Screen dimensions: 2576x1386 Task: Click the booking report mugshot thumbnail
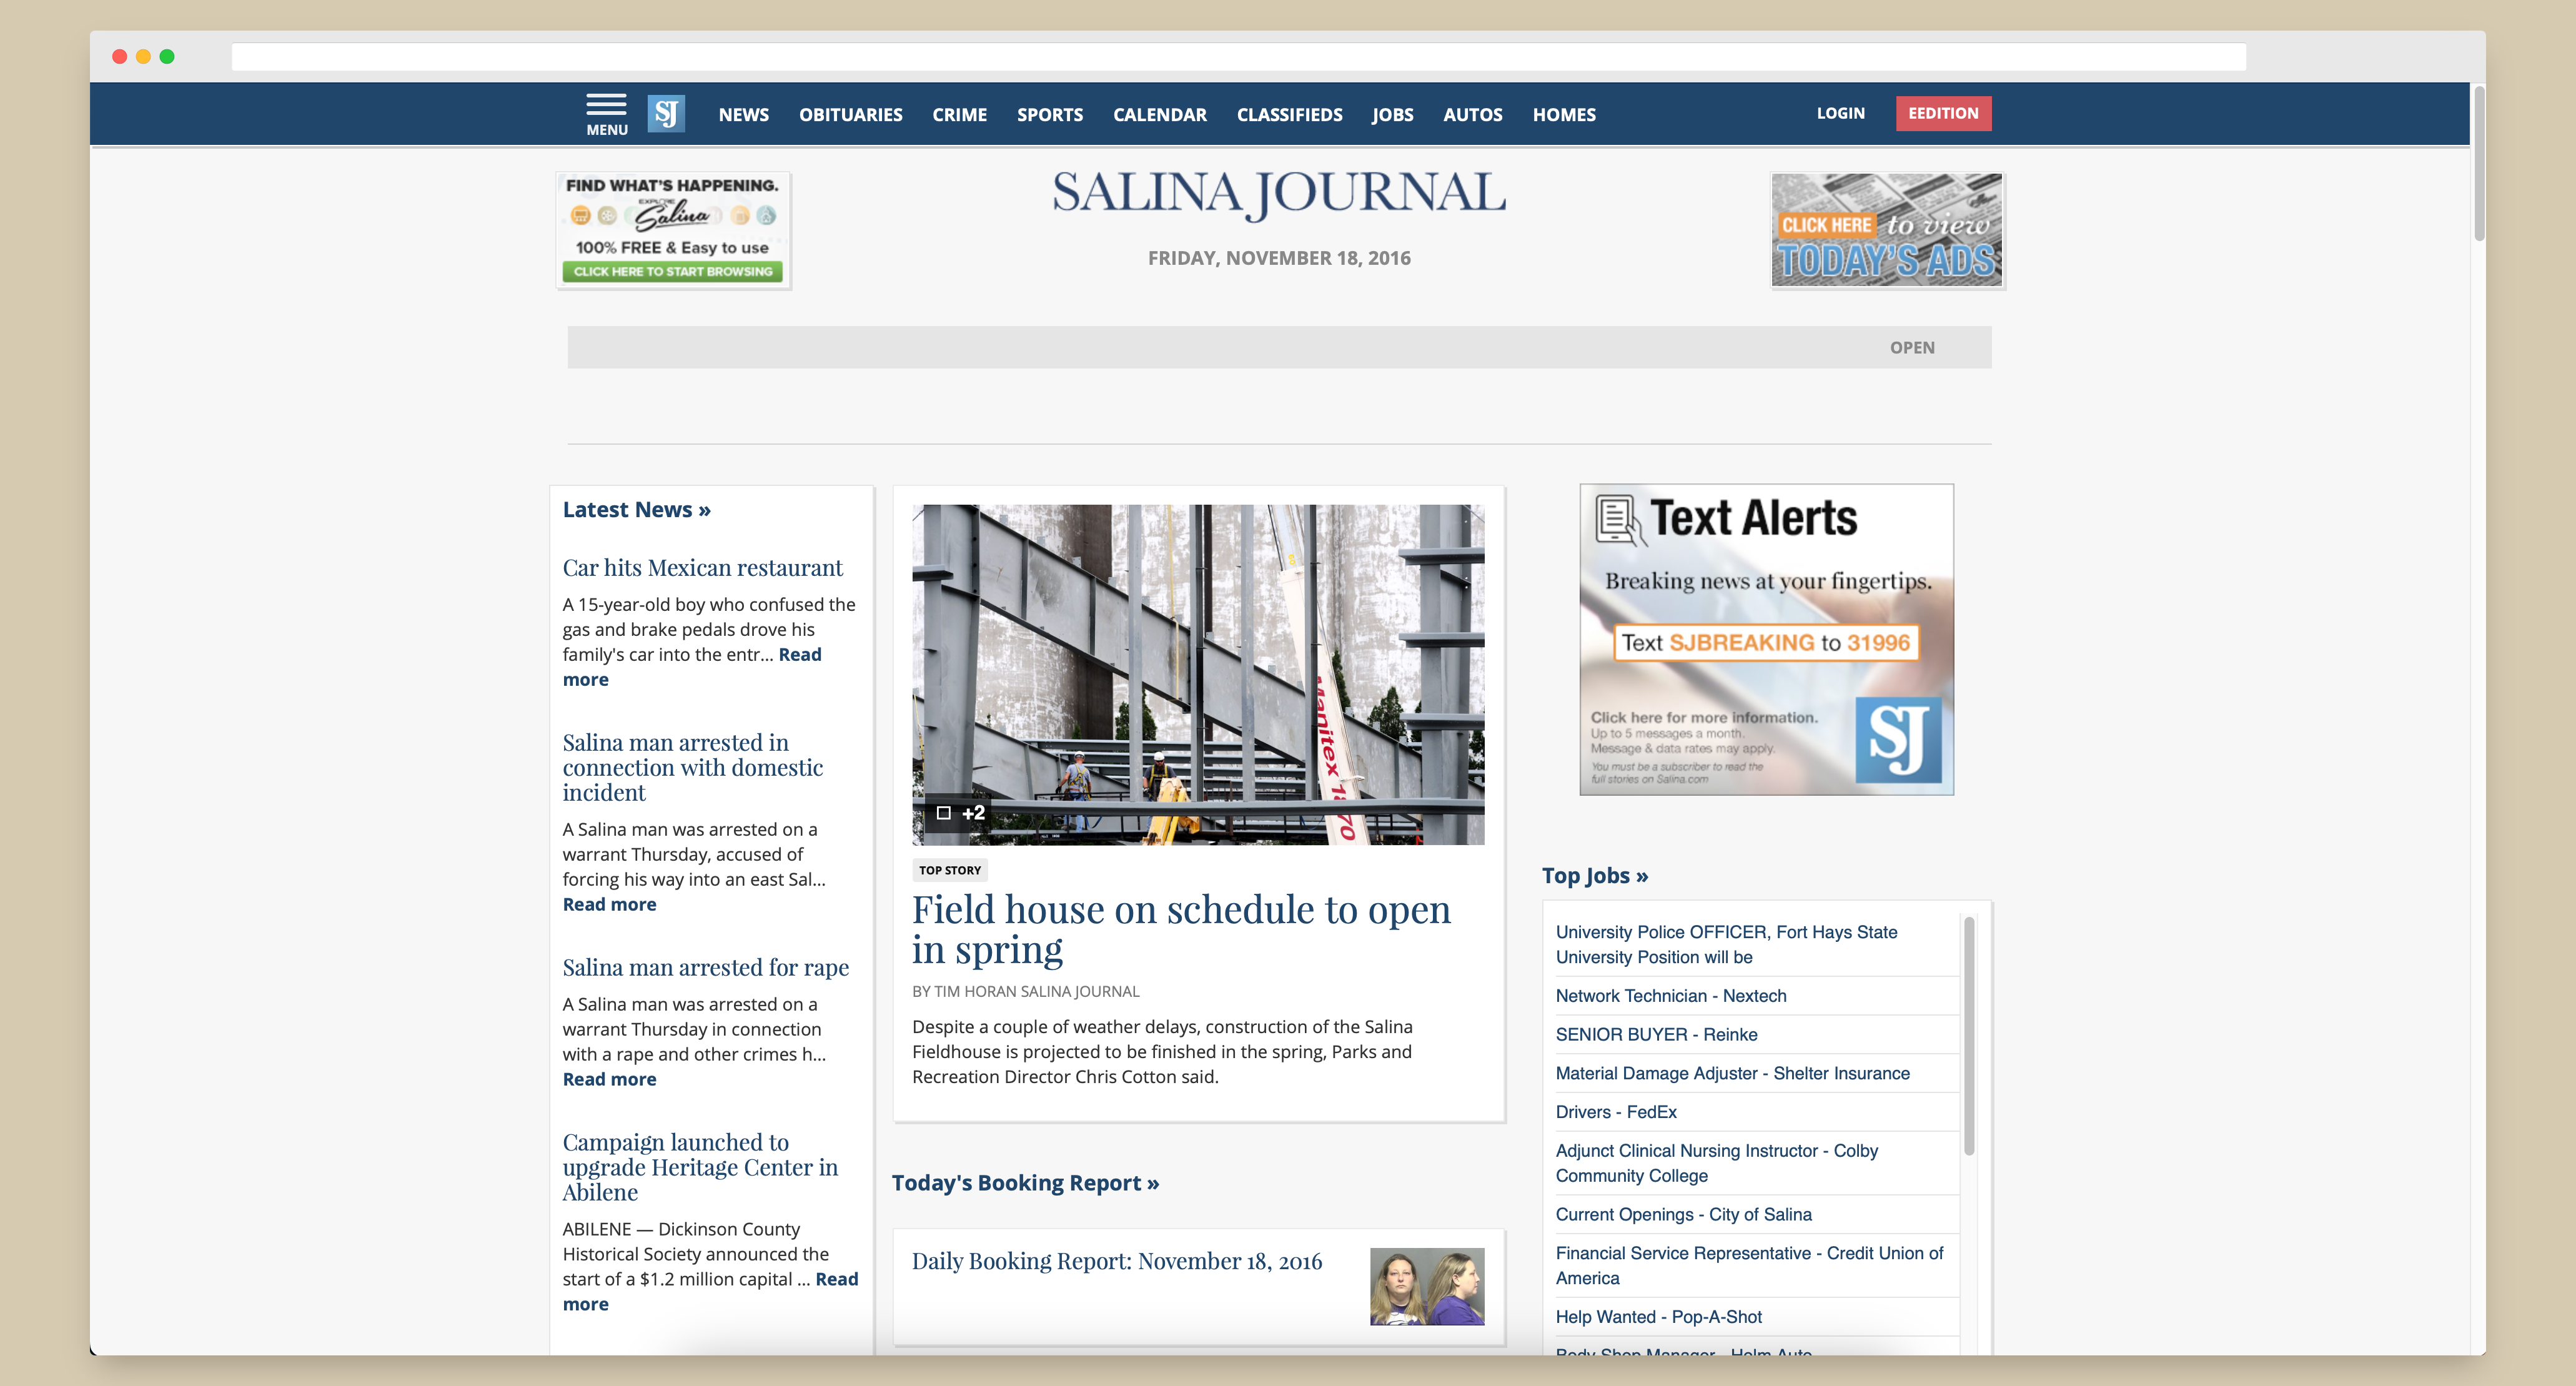(x=1427, y=1286)
